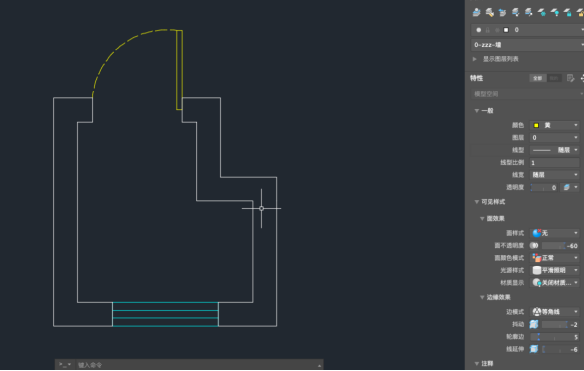Open the 颜色 color dropdown showing 黄
This screenshot has width=584, height=371.
click(555, 125)
